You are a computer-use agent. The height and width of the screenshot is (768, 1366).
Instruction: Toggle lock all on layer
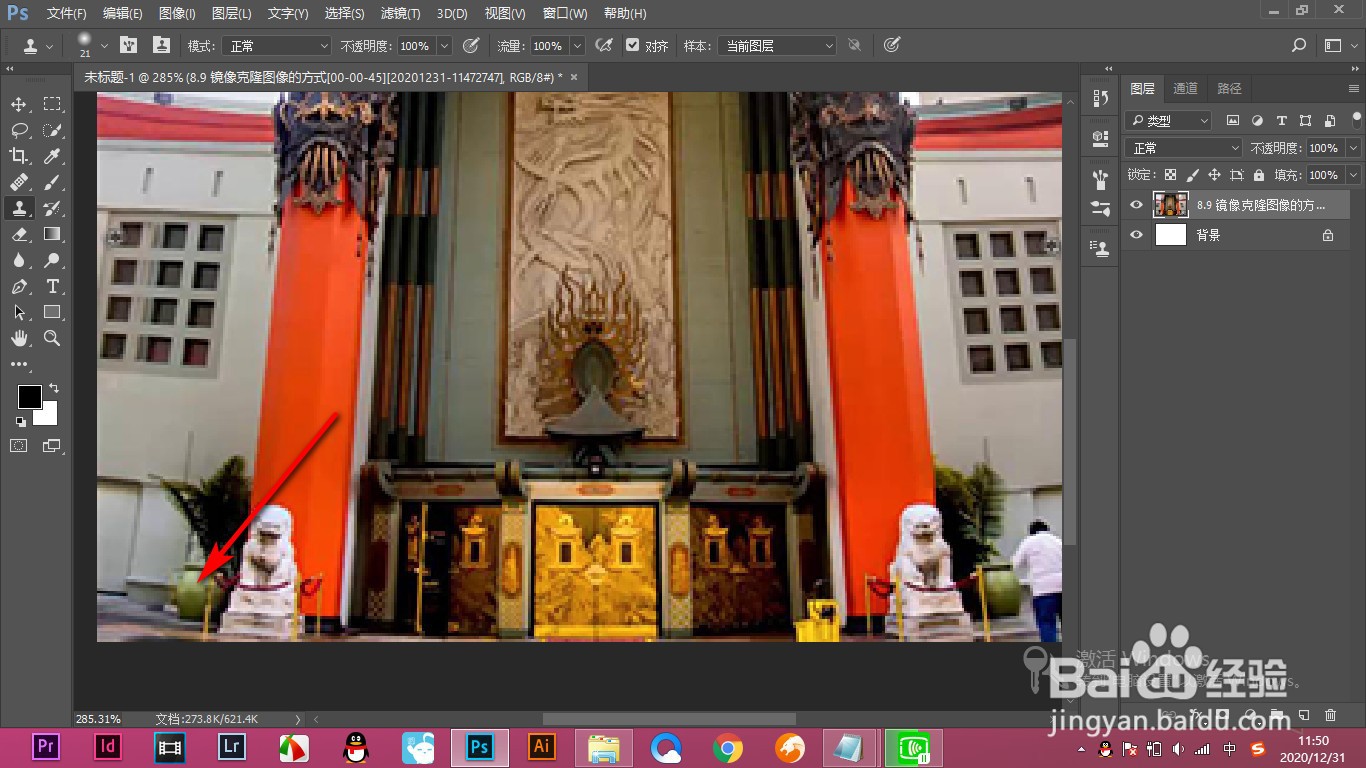point(1259,175)
